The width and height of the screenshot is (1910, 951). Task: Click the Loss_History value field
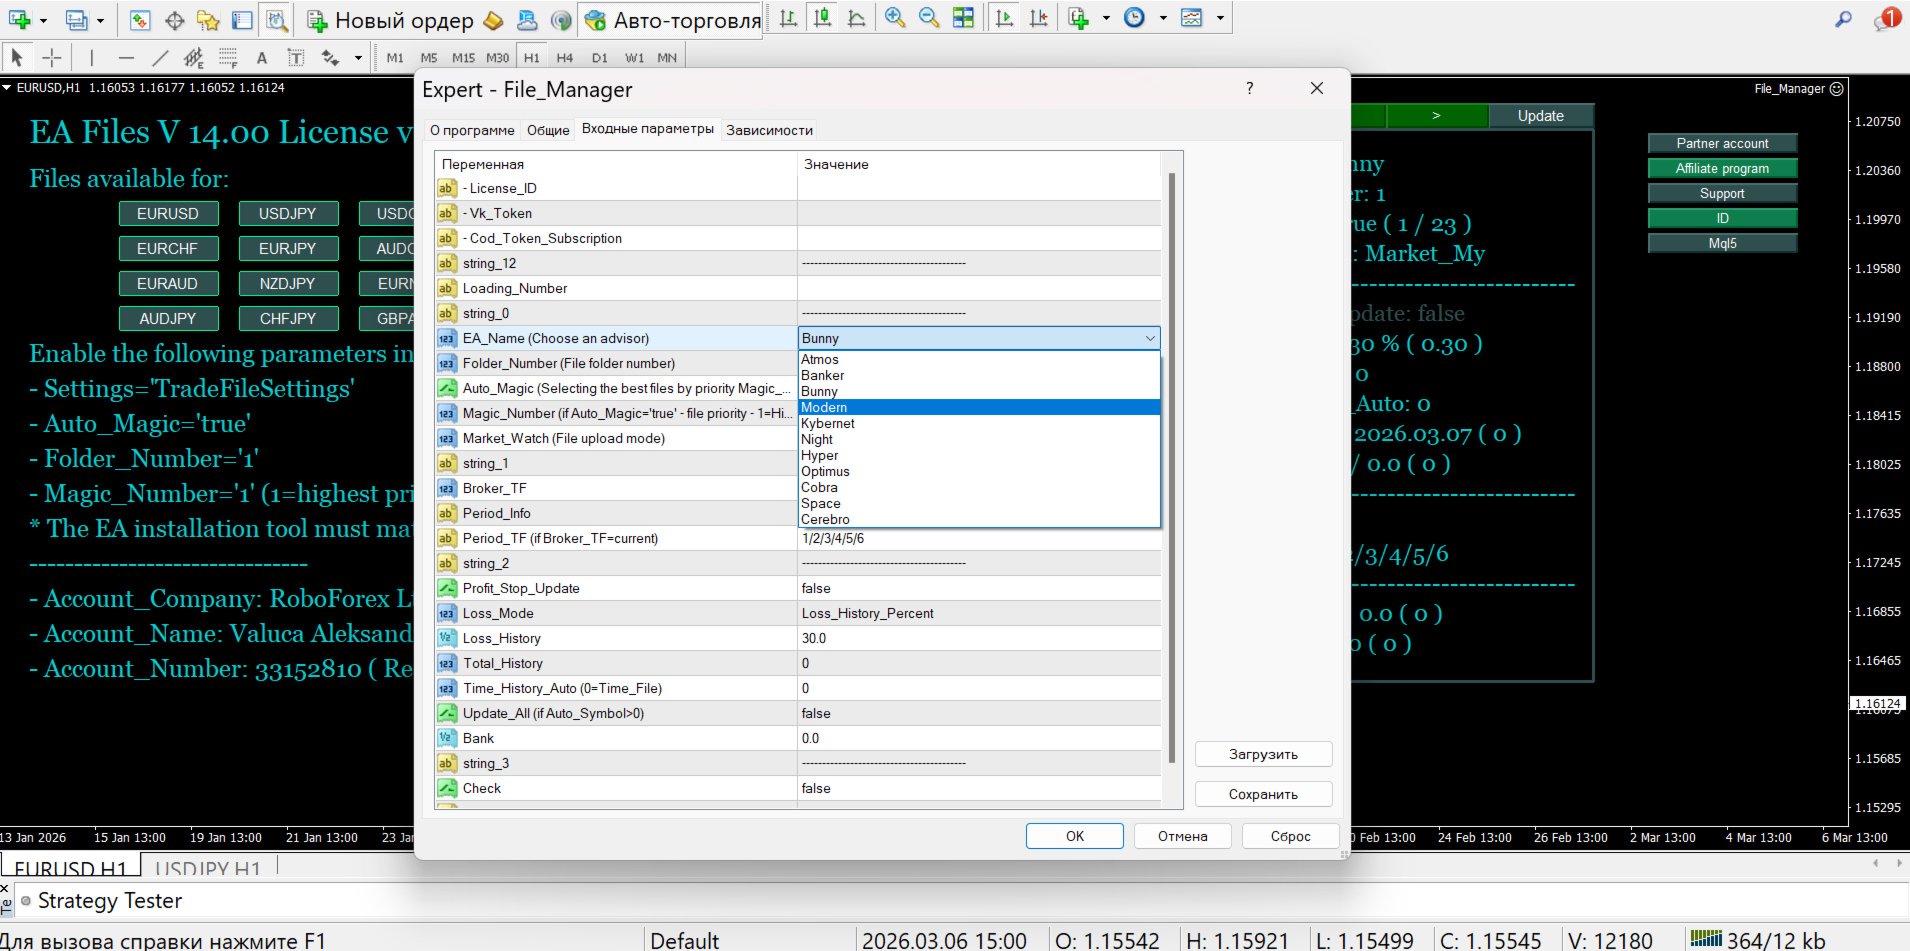pyautogui.click(x=978, y=638)
